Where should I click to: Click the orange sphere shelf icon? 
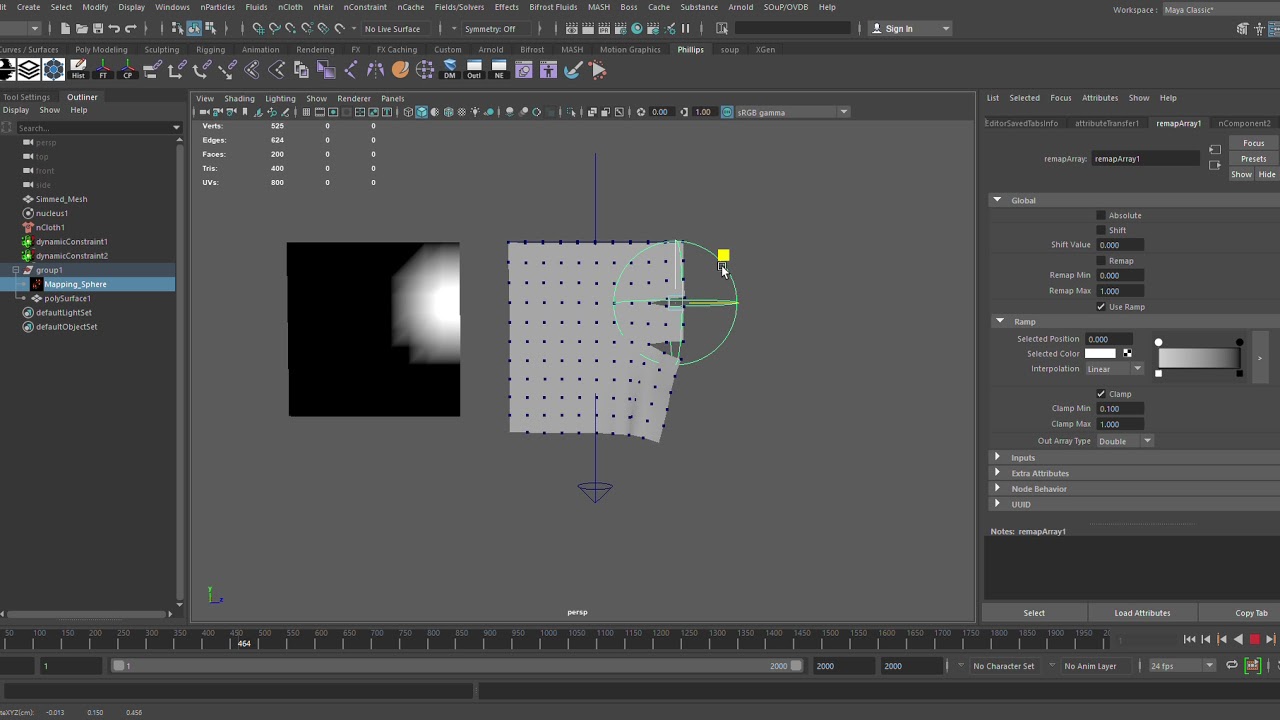pyautogui.click(x=400, y=70)
